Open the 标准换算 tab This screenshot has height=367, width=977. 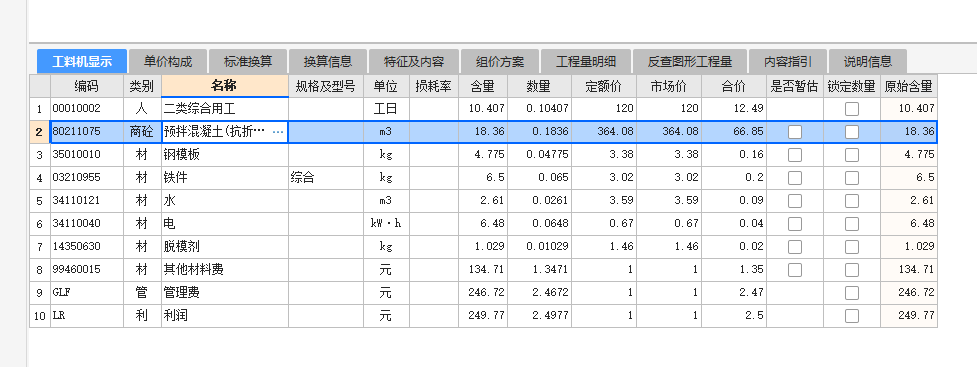pos(247,62)
